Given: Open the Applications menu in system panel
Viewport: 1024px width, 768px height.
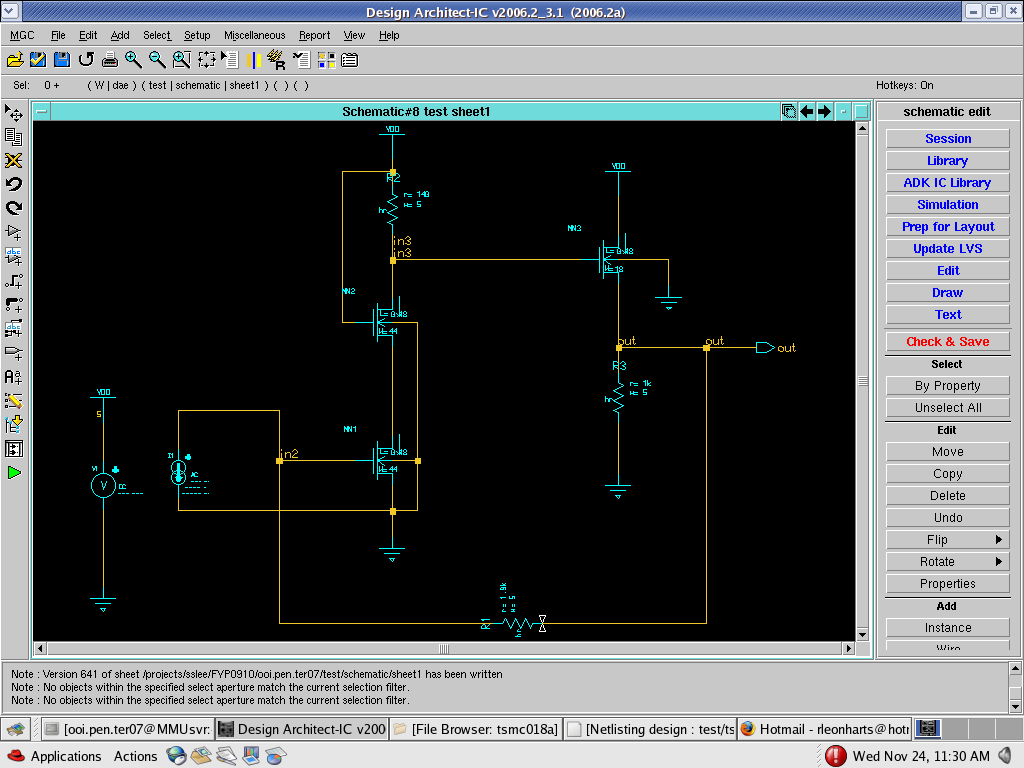Looking at the screenshot, I should tap(65, 756).
